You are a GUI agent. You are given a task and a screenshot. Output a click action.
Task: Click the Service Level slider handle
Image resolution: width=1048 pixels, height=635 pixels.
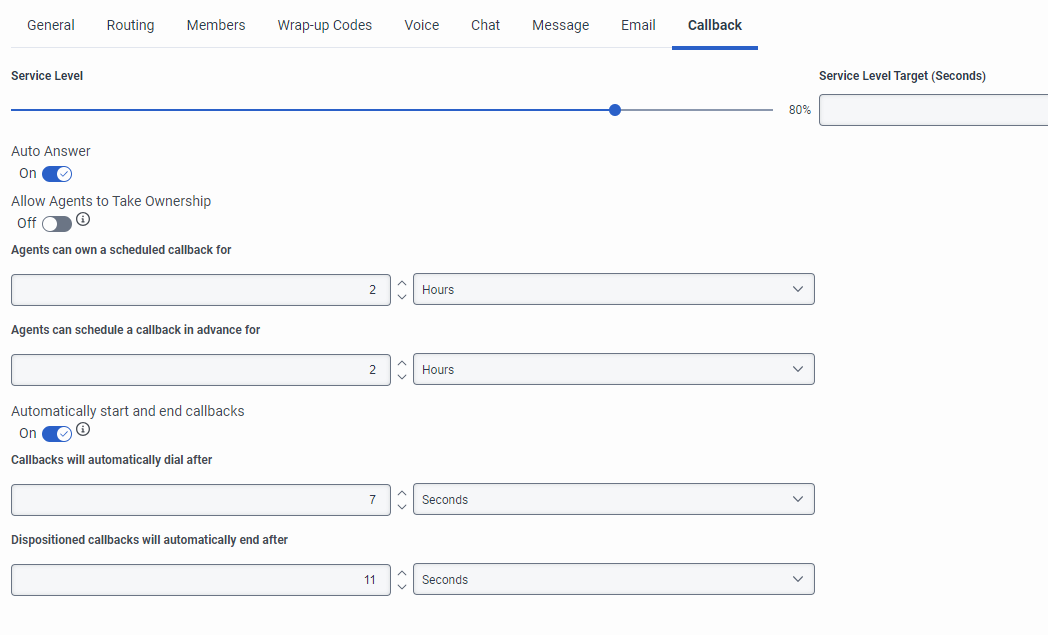615,110
